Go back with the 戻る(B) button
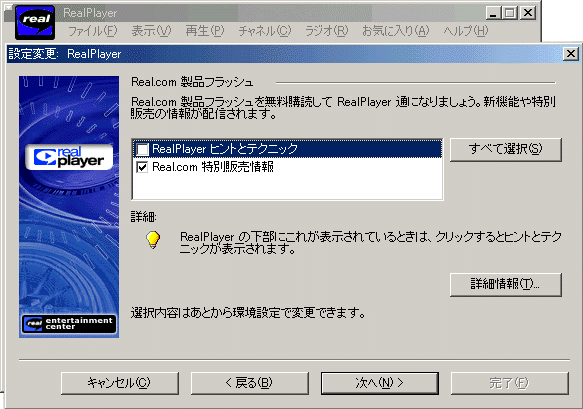 249,383
